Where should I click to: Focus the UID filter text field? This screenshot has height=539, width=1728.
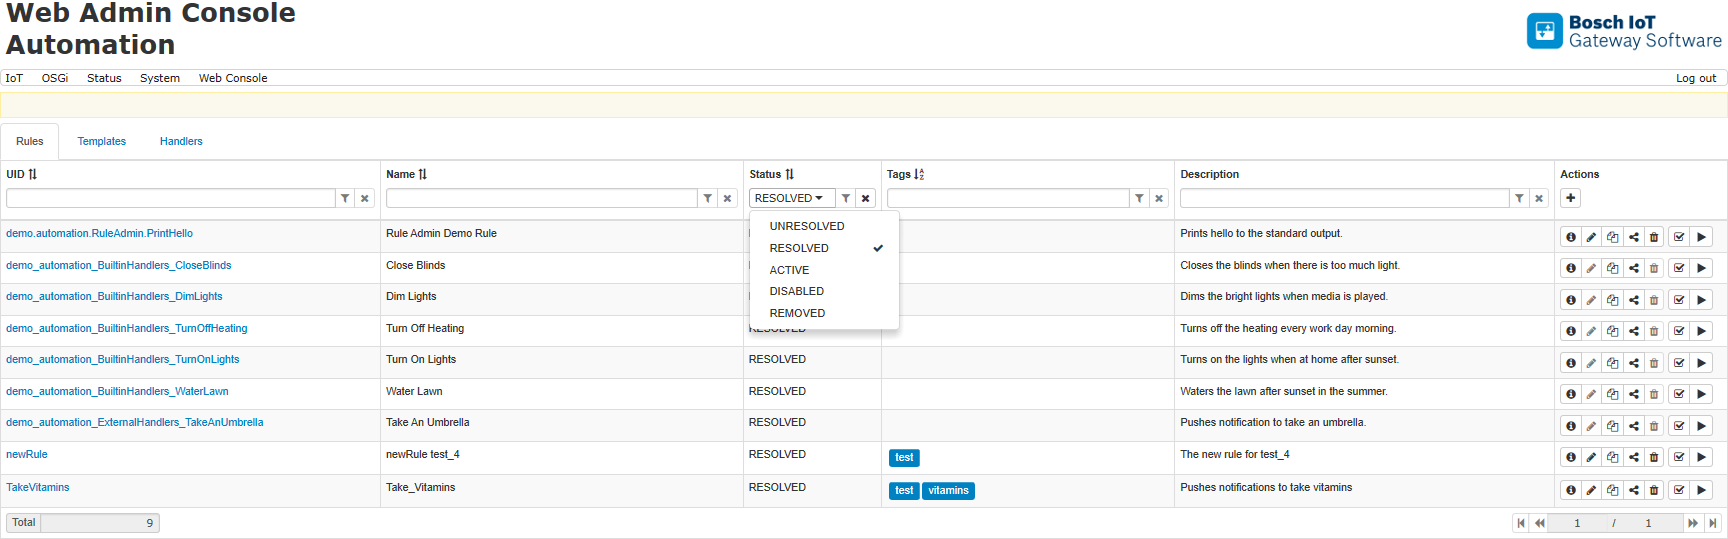click(170, 198)
